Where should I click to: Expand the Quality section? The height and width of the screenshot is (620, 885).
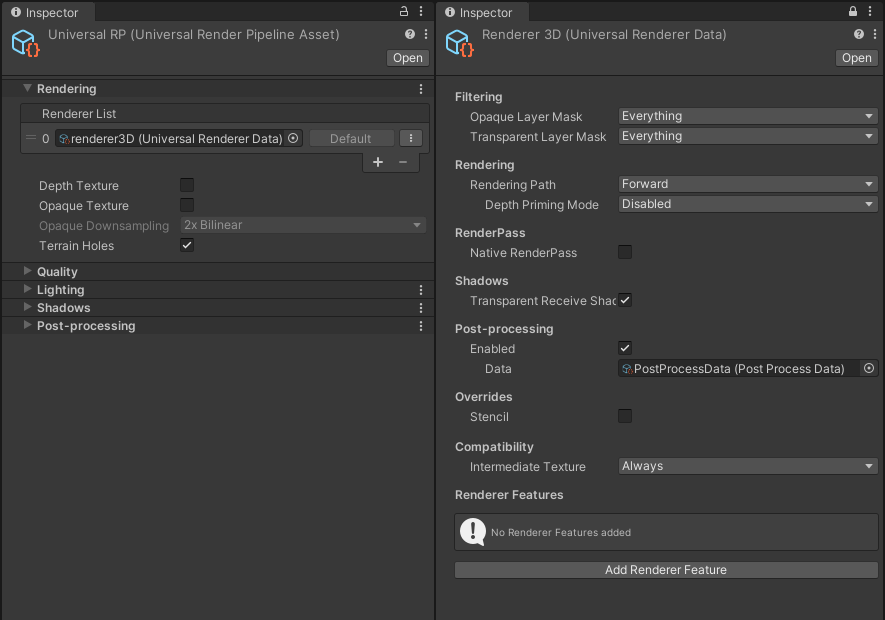(x=27, y=271)
